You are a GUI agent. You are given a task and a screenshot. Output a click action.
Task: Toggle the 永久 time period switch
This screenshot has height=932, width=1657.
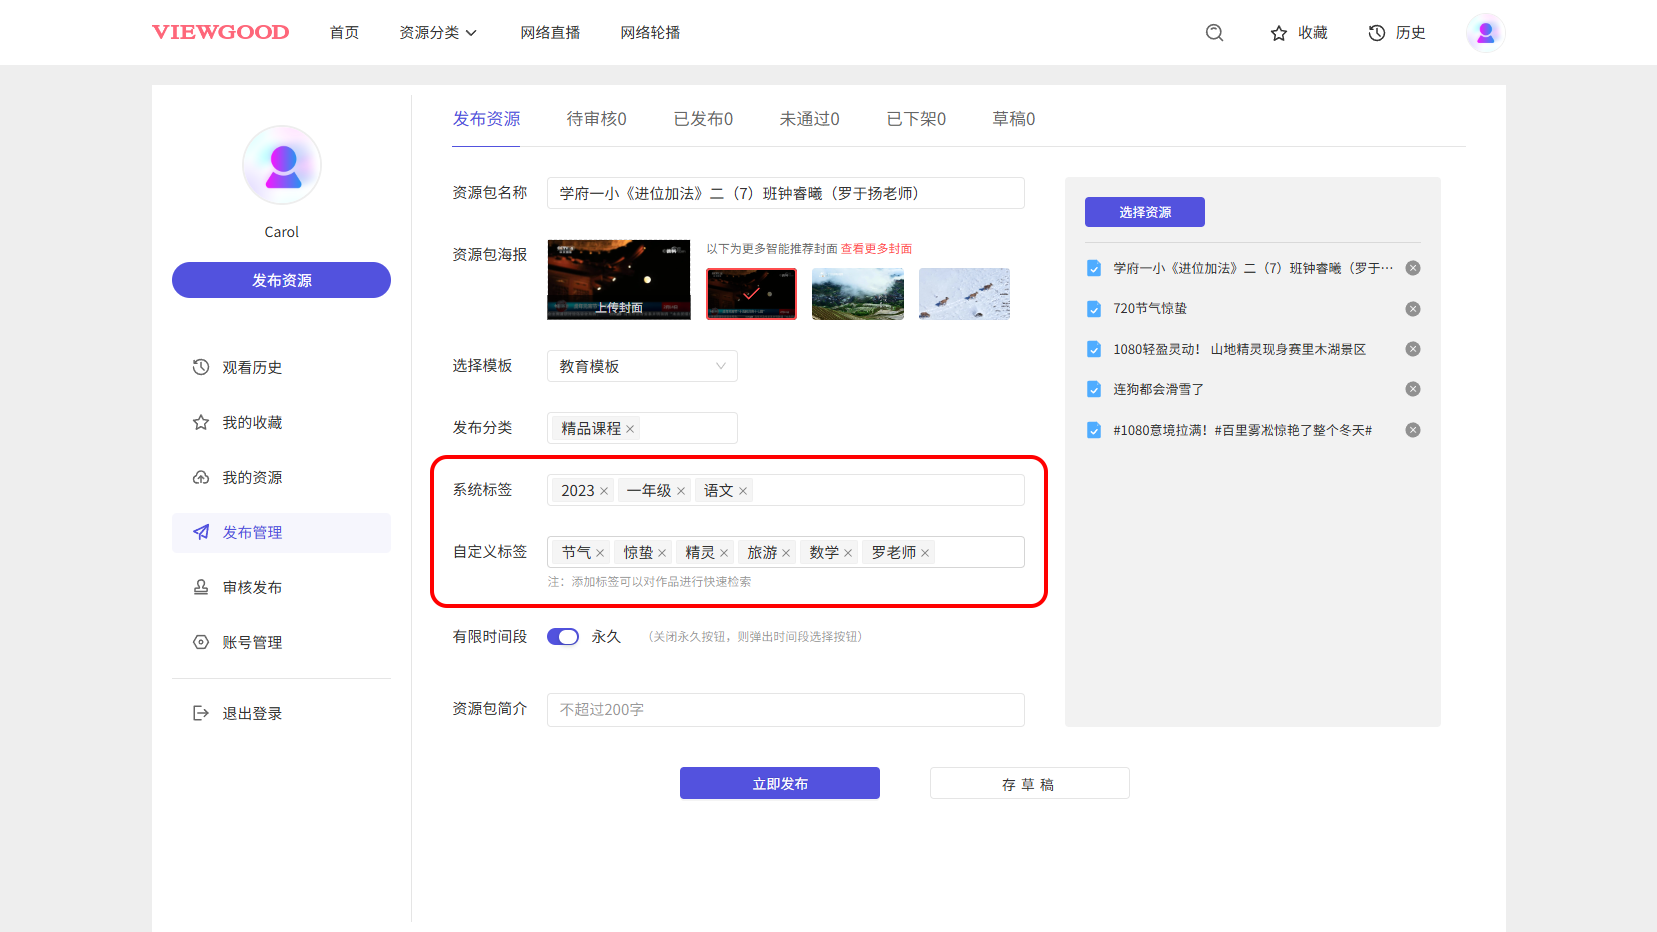pos(563,637)
